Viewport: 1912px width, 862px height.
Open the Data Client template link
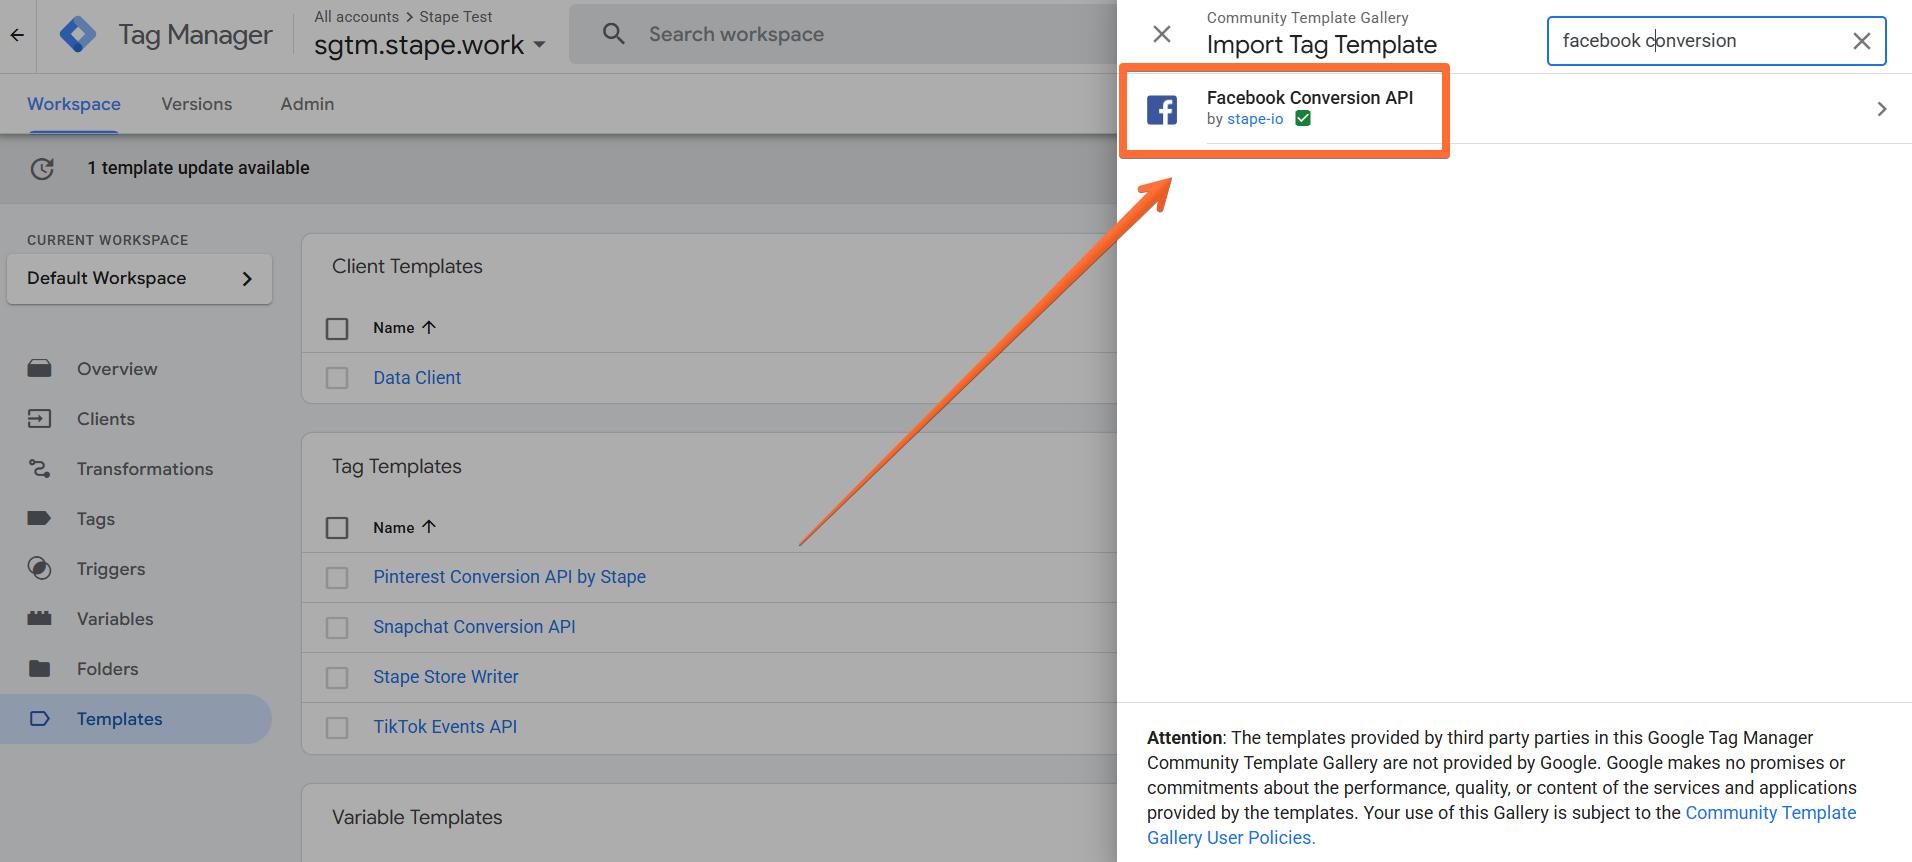417,378
